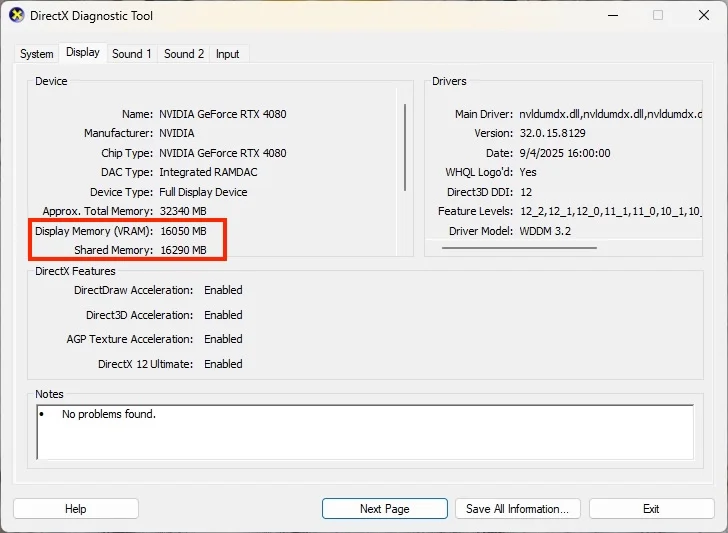
Task: Click the DirectX 12 Ultimate Enabled value
Action: pos(223,364)
